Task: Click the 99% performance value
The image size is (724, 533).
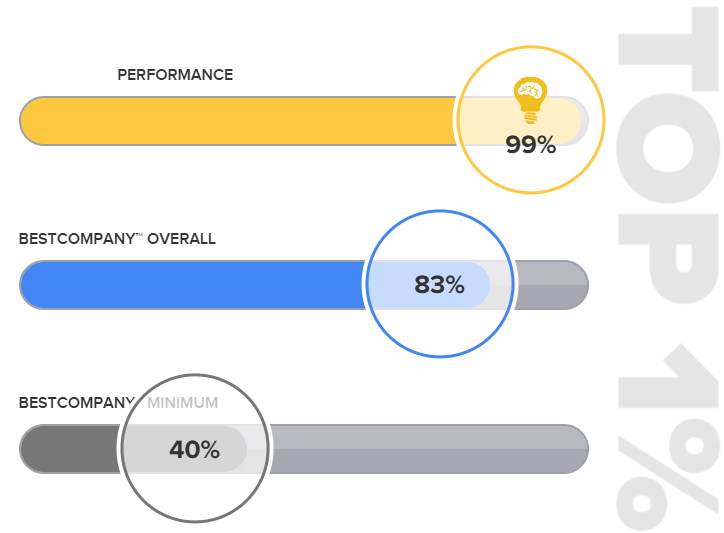Action: click(x=530, y=145)
